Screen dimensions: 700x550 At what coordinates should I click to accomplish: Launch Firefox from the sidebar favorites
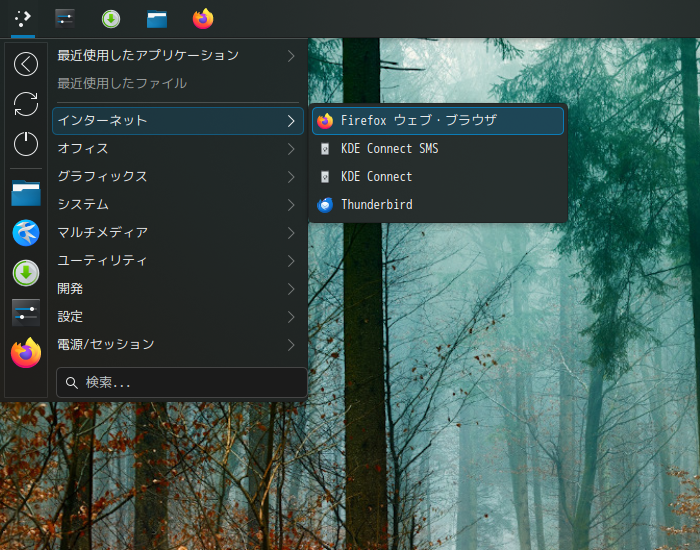coord(26,353)
